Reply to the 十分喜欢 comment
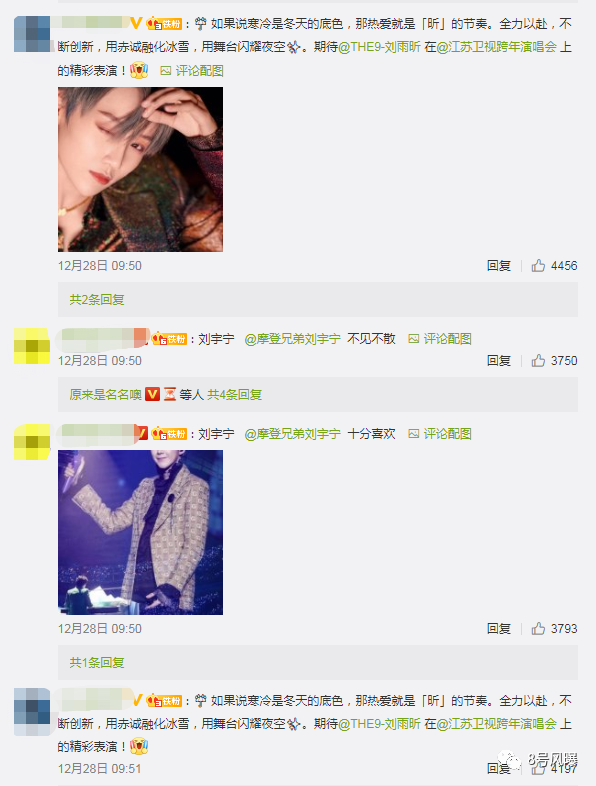This screenshot has width=596, height=786. coord(499,629)
